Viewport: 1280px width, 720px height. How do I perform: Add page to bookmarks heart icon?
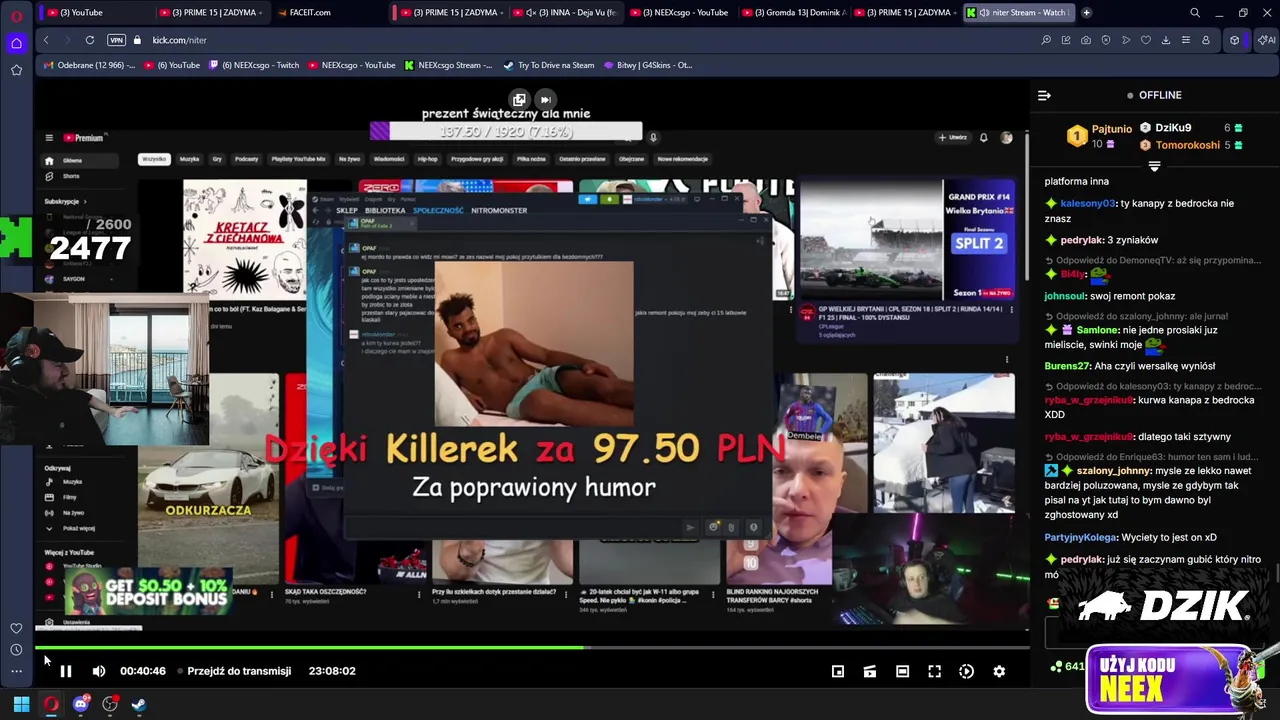click(1146, 40)
